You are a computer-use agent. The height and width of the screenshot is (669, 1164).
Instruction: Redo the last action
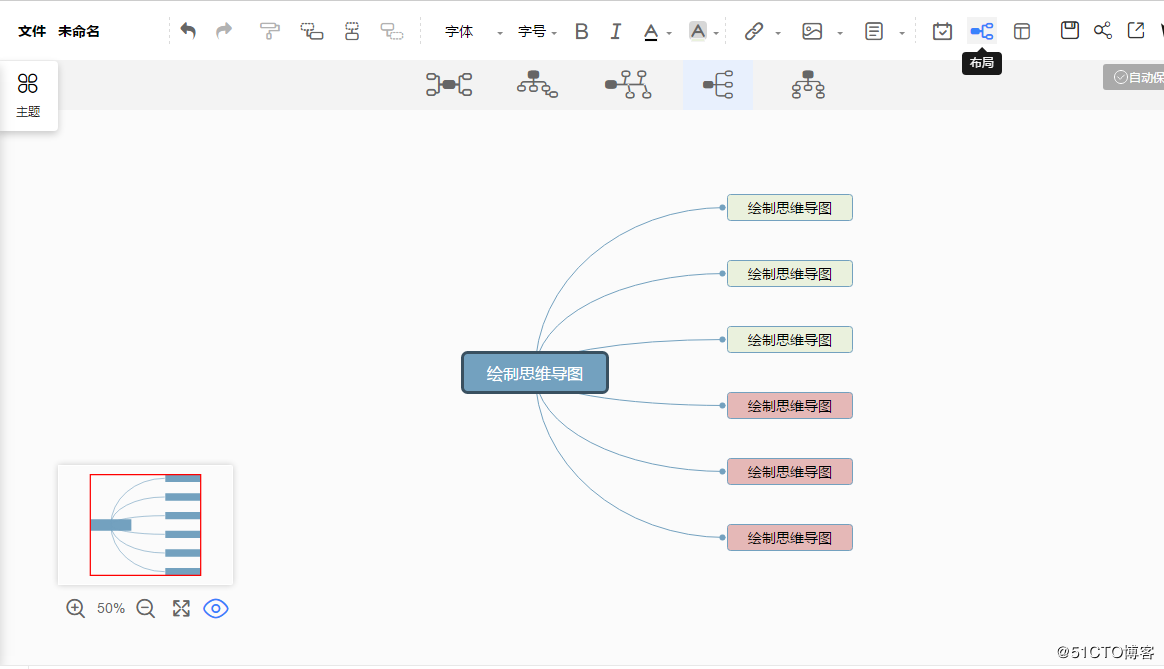(223, 31)
